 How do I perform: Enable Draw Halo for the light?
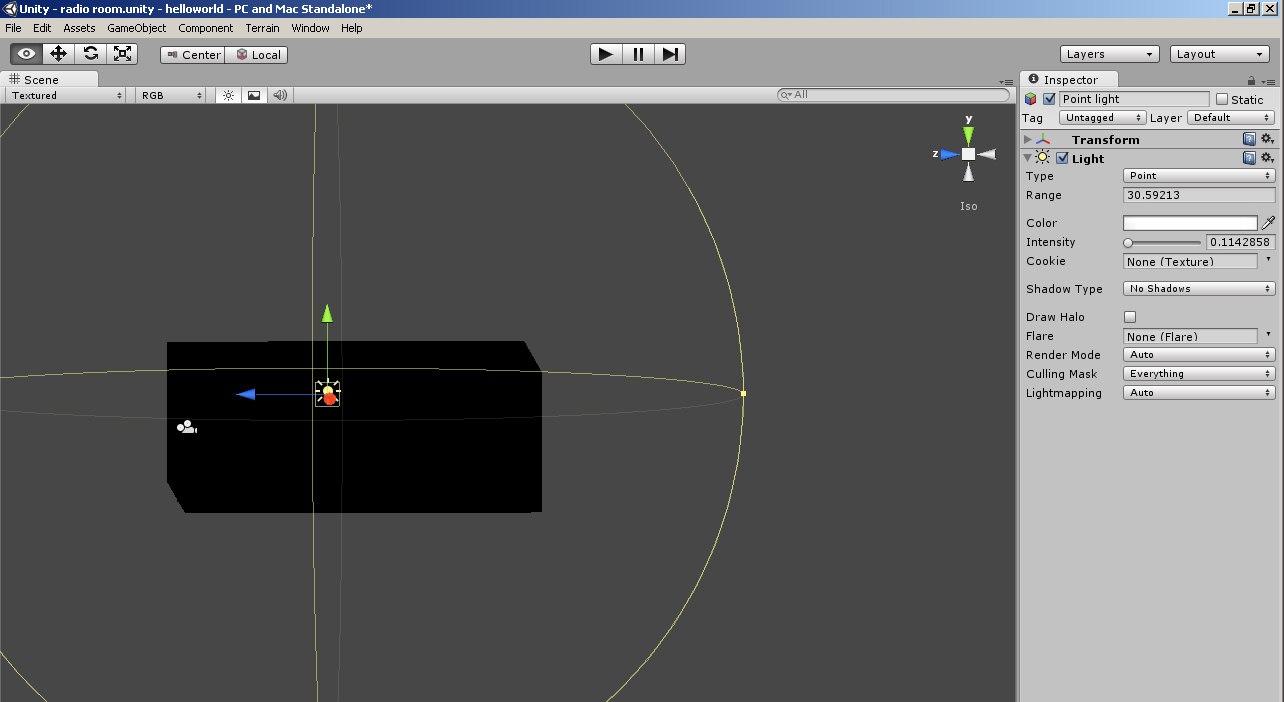point(1130,316)
